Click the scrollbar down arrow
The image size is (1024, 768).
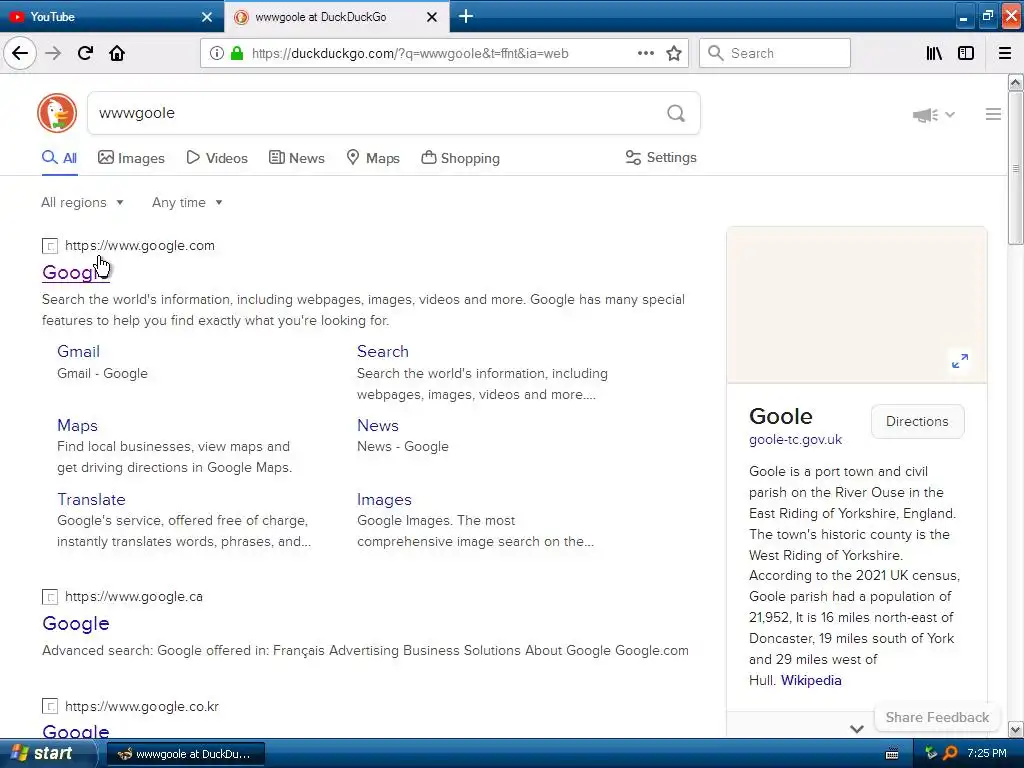pyautogui.click(x=1015, y=729)
